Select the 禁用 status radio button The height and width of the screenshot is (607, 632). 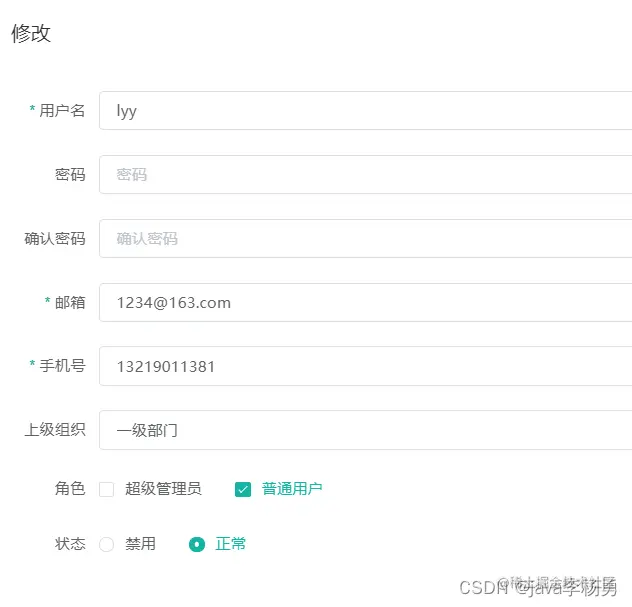coord(106,544)
